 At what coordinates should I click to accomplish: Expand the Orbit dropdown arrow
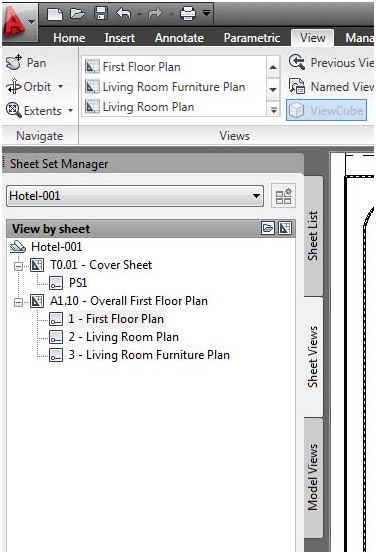pos(61,87)
